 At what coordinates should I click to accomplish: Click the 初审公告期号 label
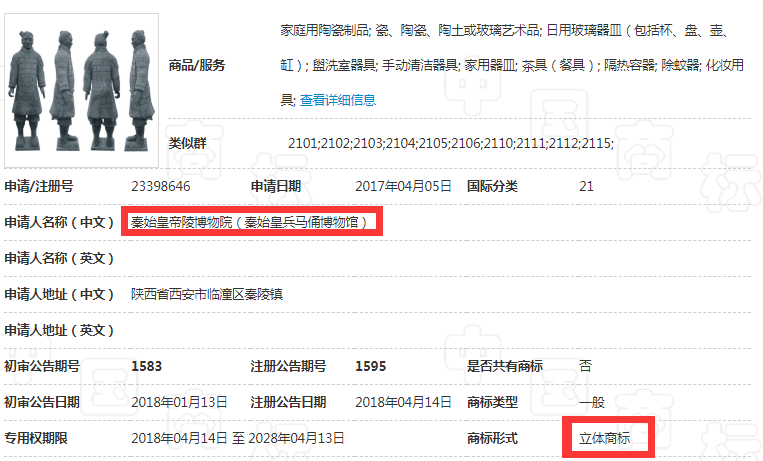[42, 367]
